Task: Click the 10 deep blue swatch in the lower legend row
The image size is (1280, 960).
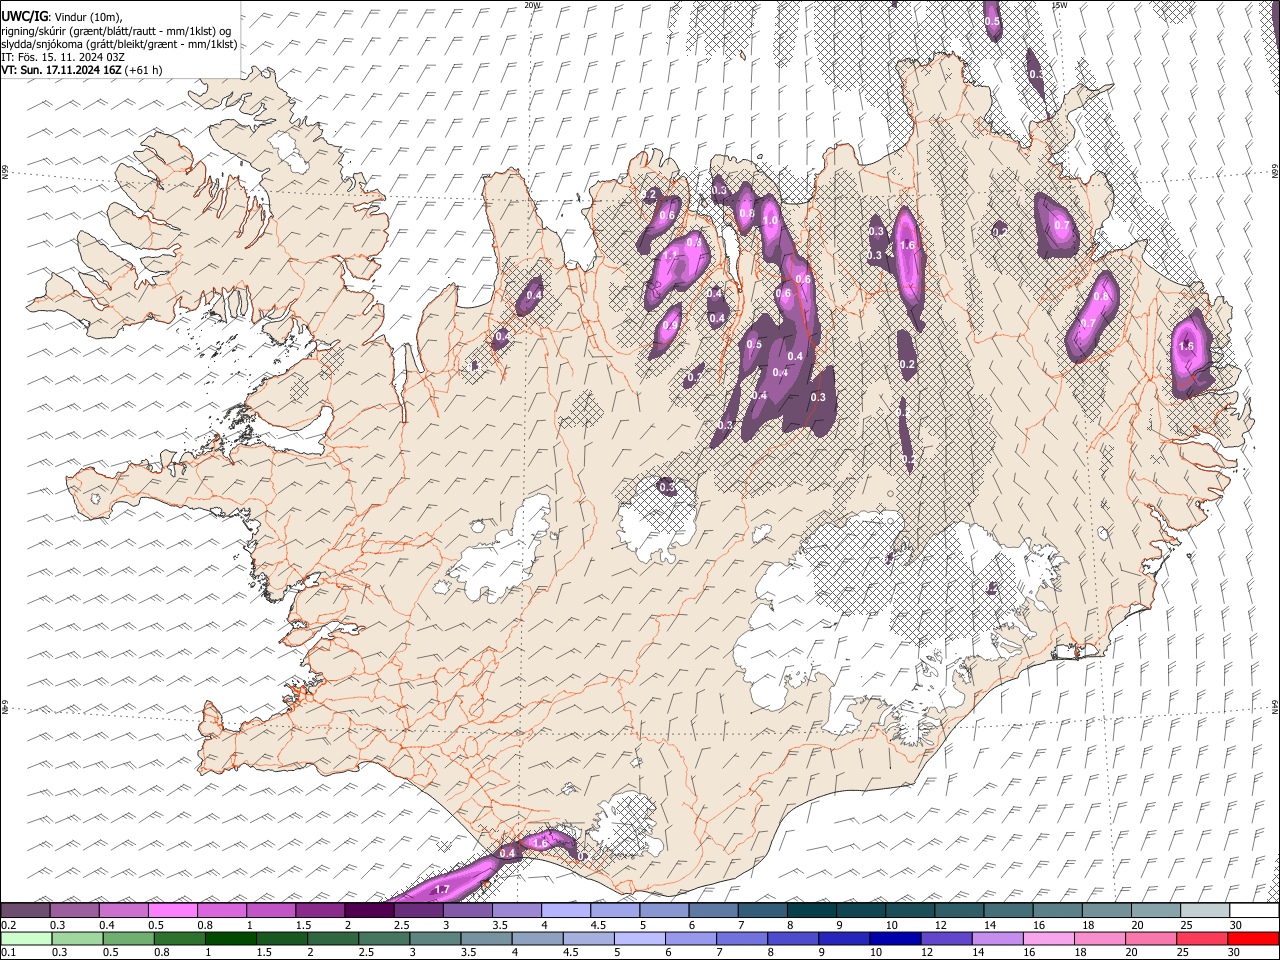Action: pos(896,938)
